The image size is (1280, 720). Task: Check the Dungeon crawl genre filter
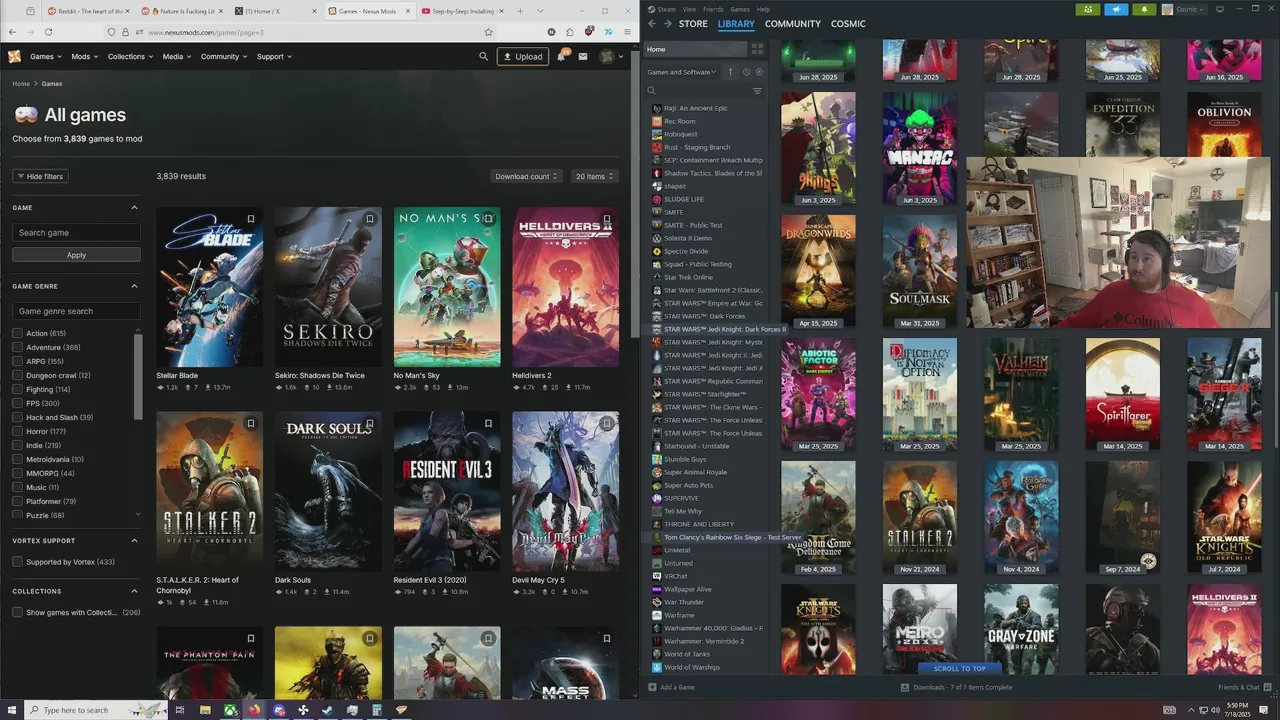pos(17,375)
